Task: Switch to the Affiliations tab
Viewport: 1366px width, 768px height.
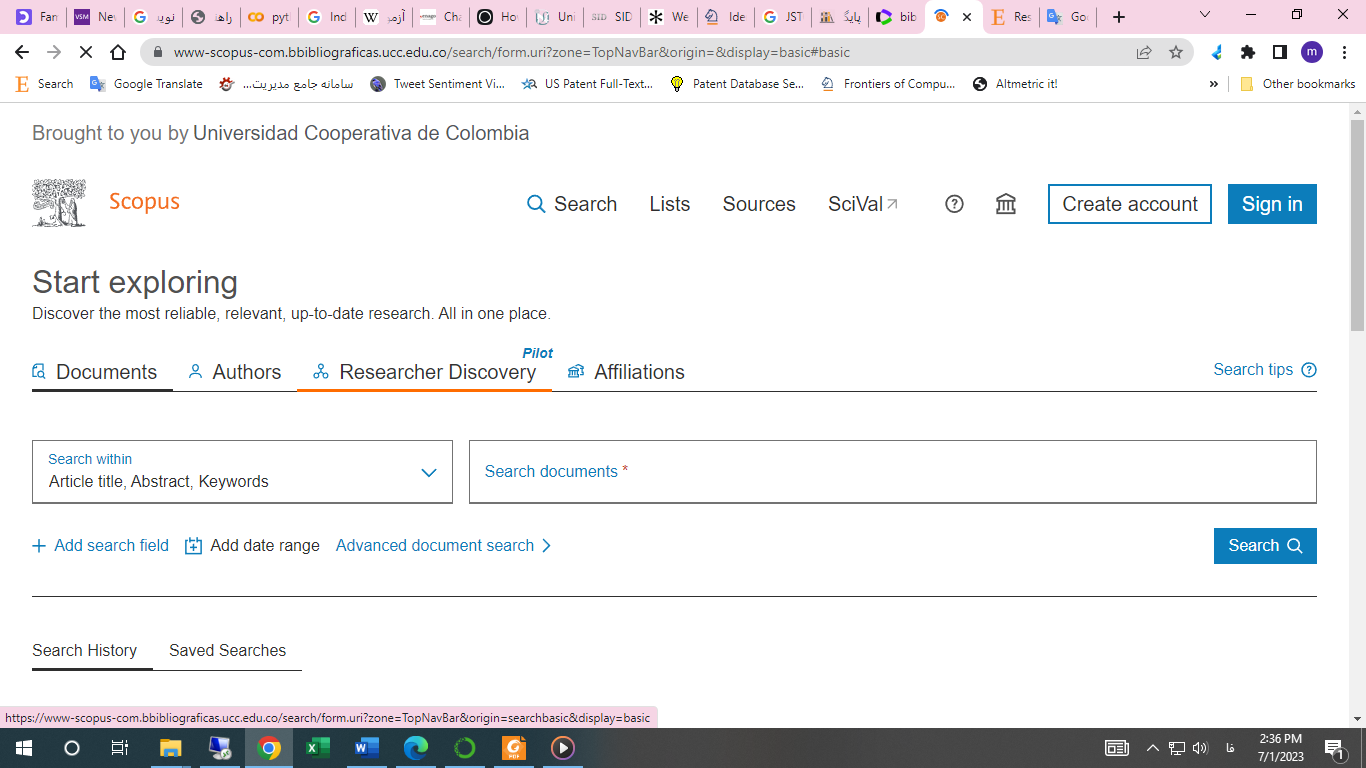Action: [x=626, y=372]
